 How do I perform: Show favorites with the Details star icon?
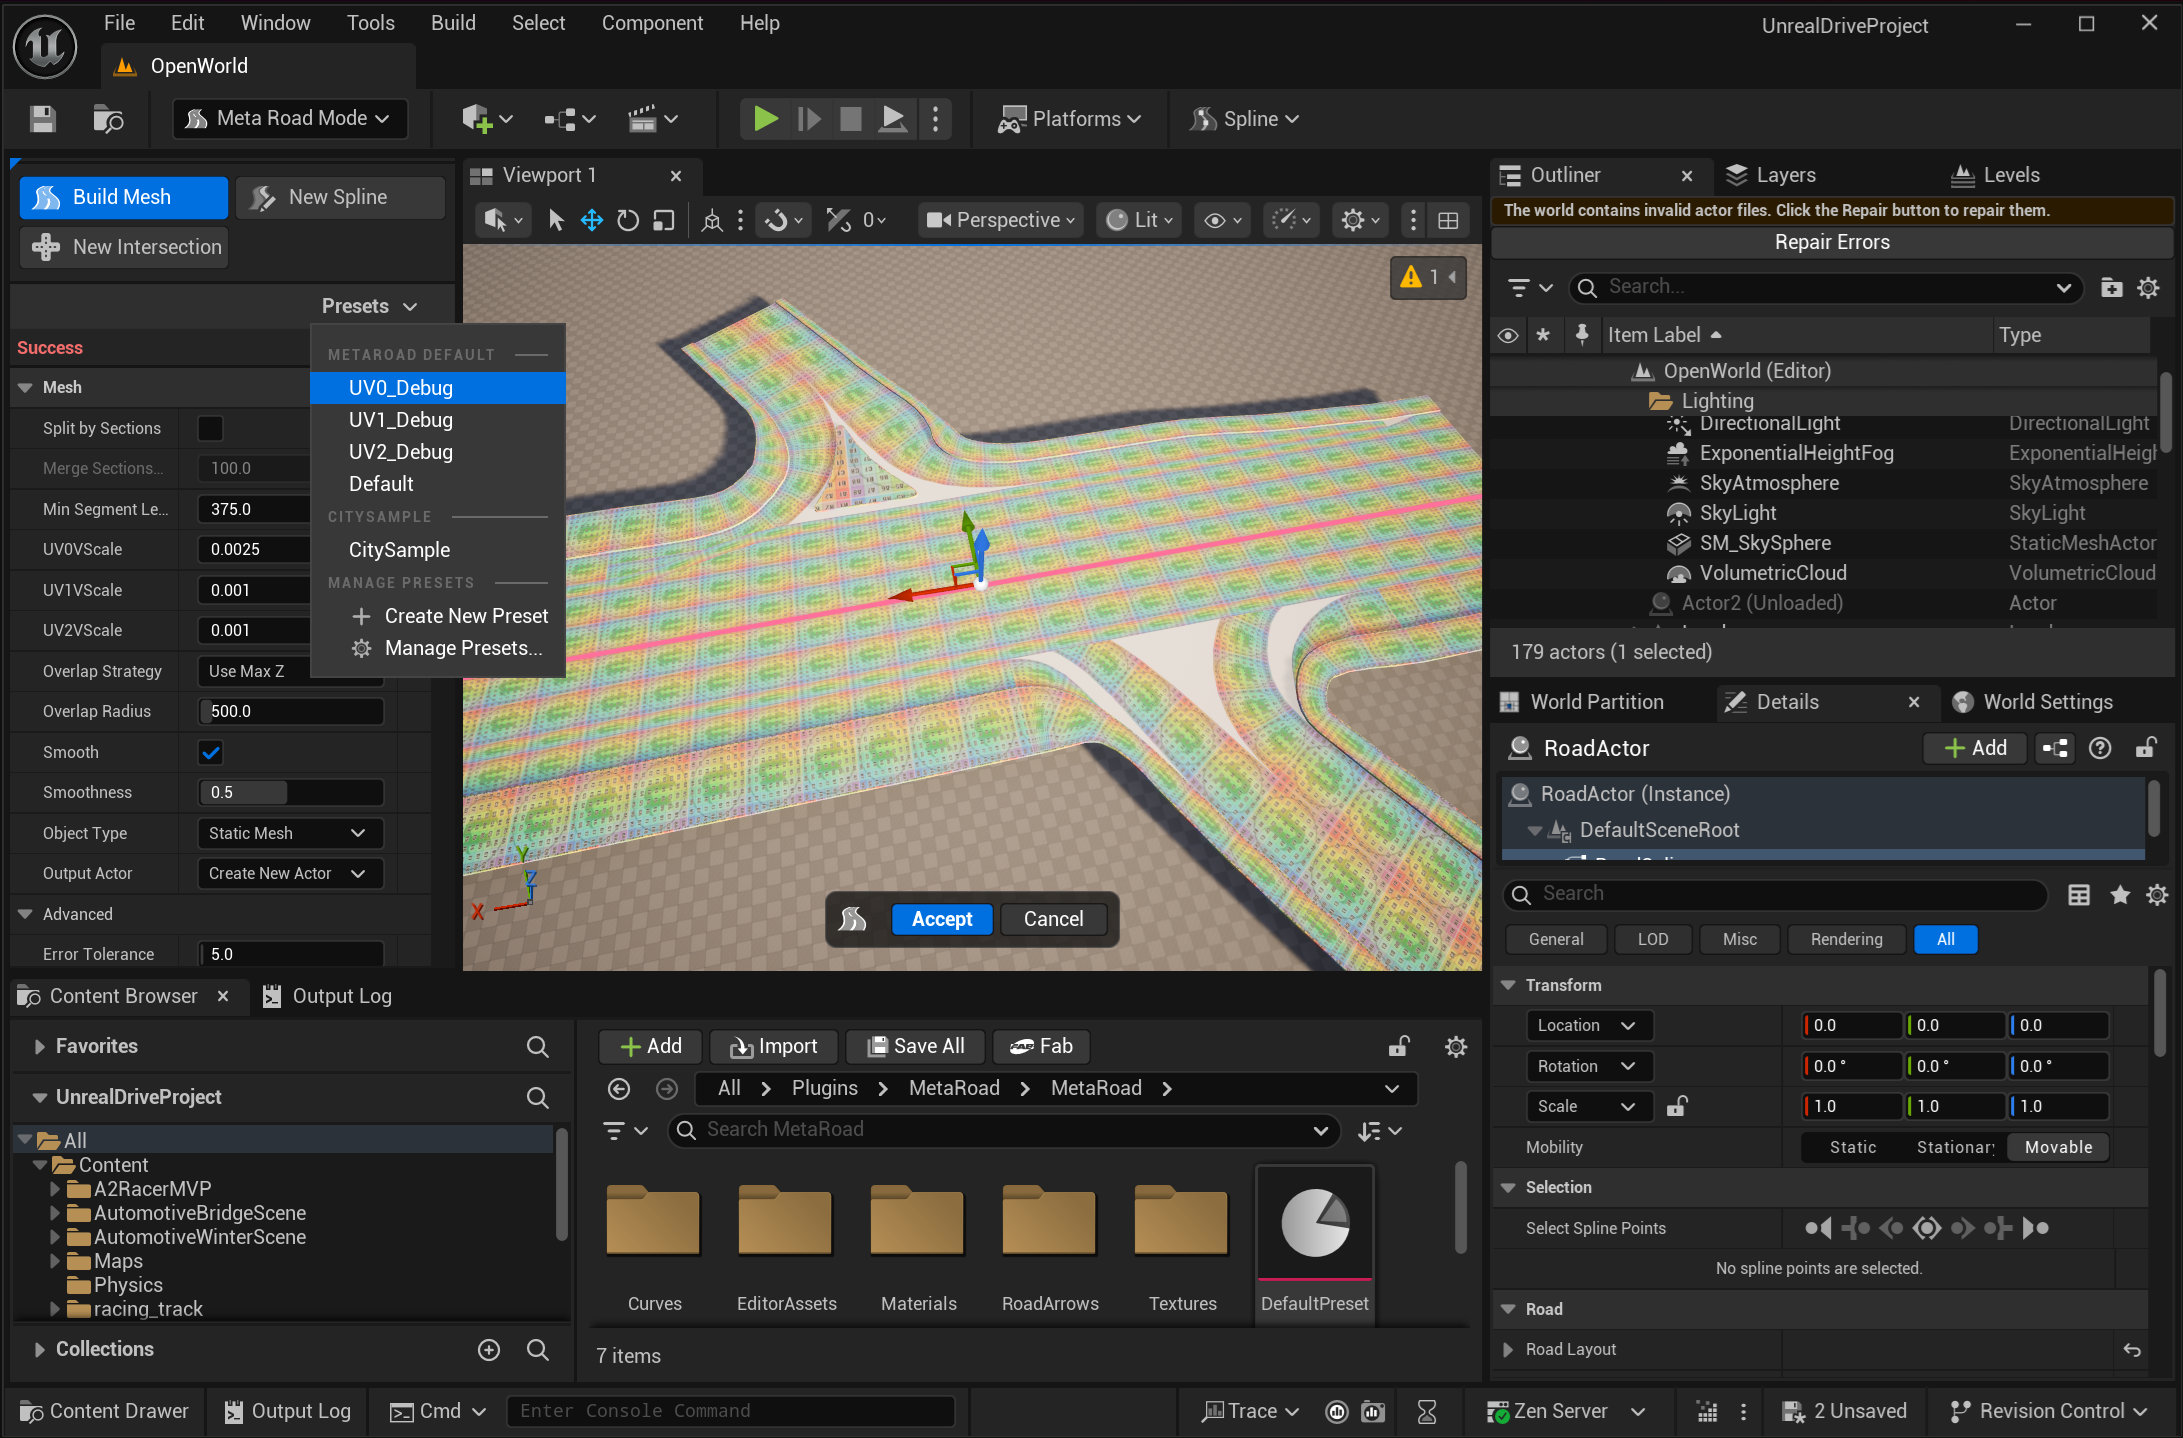point(2120,895)
